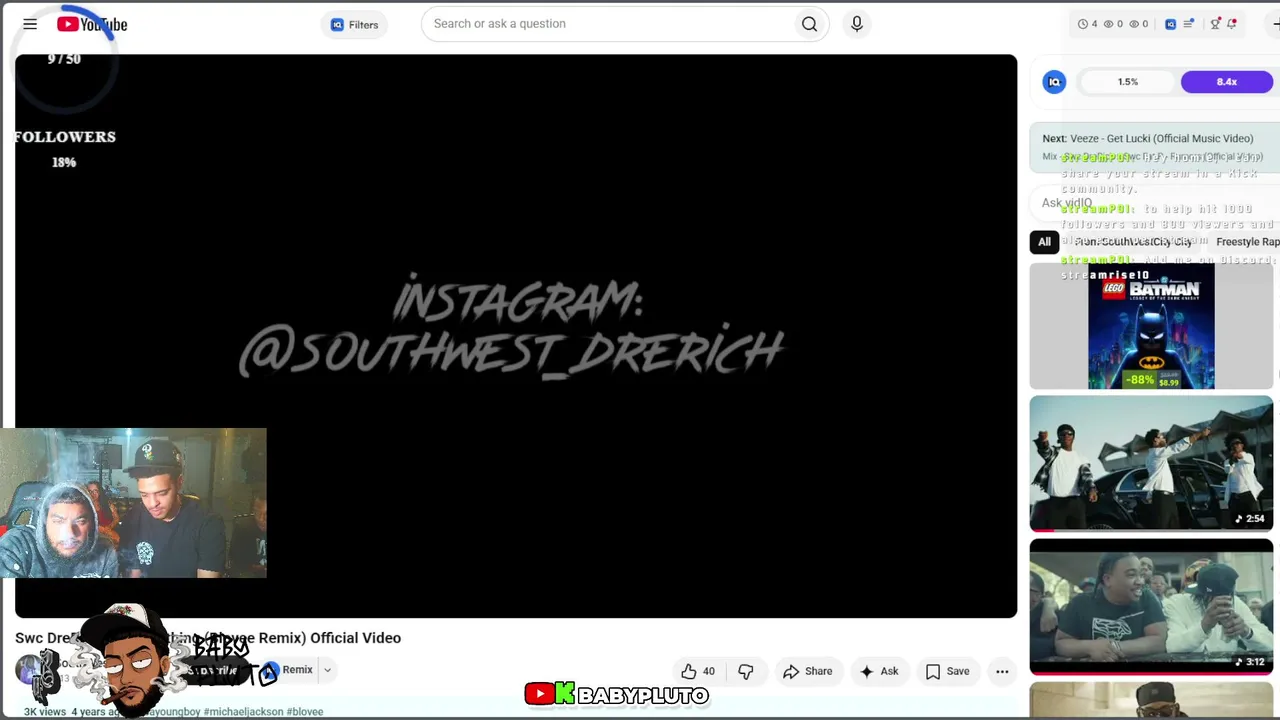Open the LEGO Batman ad thumbnail
Screen dimensions: 1280x720
pyautogui.click(x=1151, y=326)
